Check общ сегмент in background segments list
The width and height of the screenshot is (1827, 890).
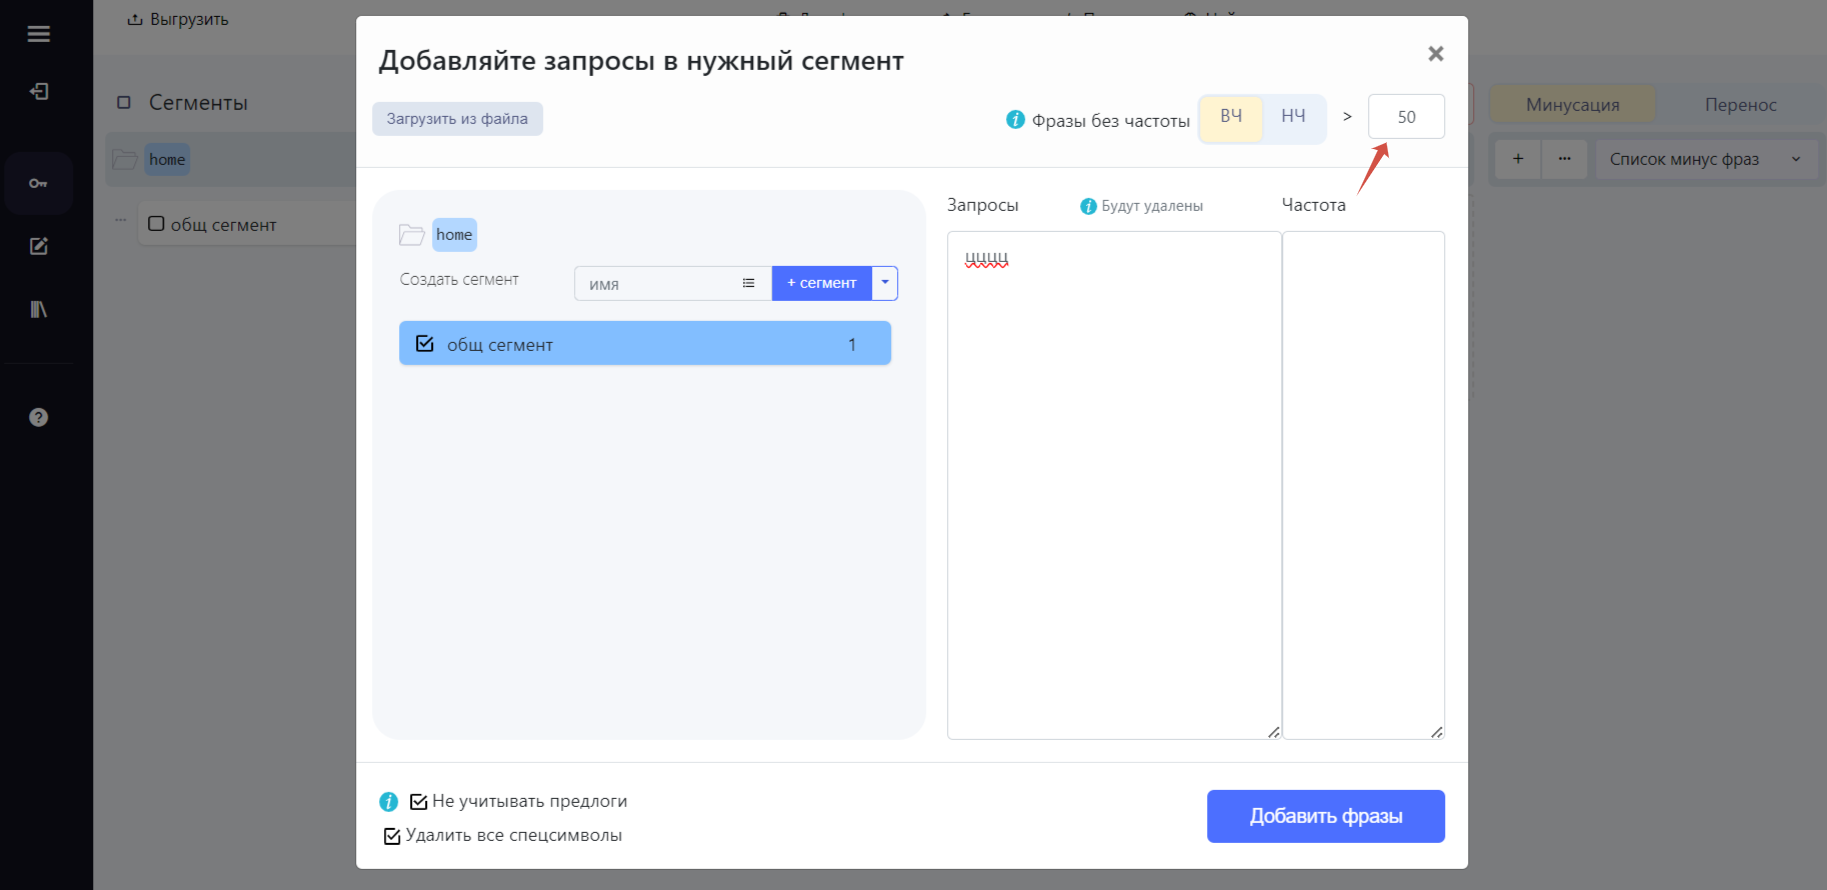pyautogui.click(x=156, y=224)
